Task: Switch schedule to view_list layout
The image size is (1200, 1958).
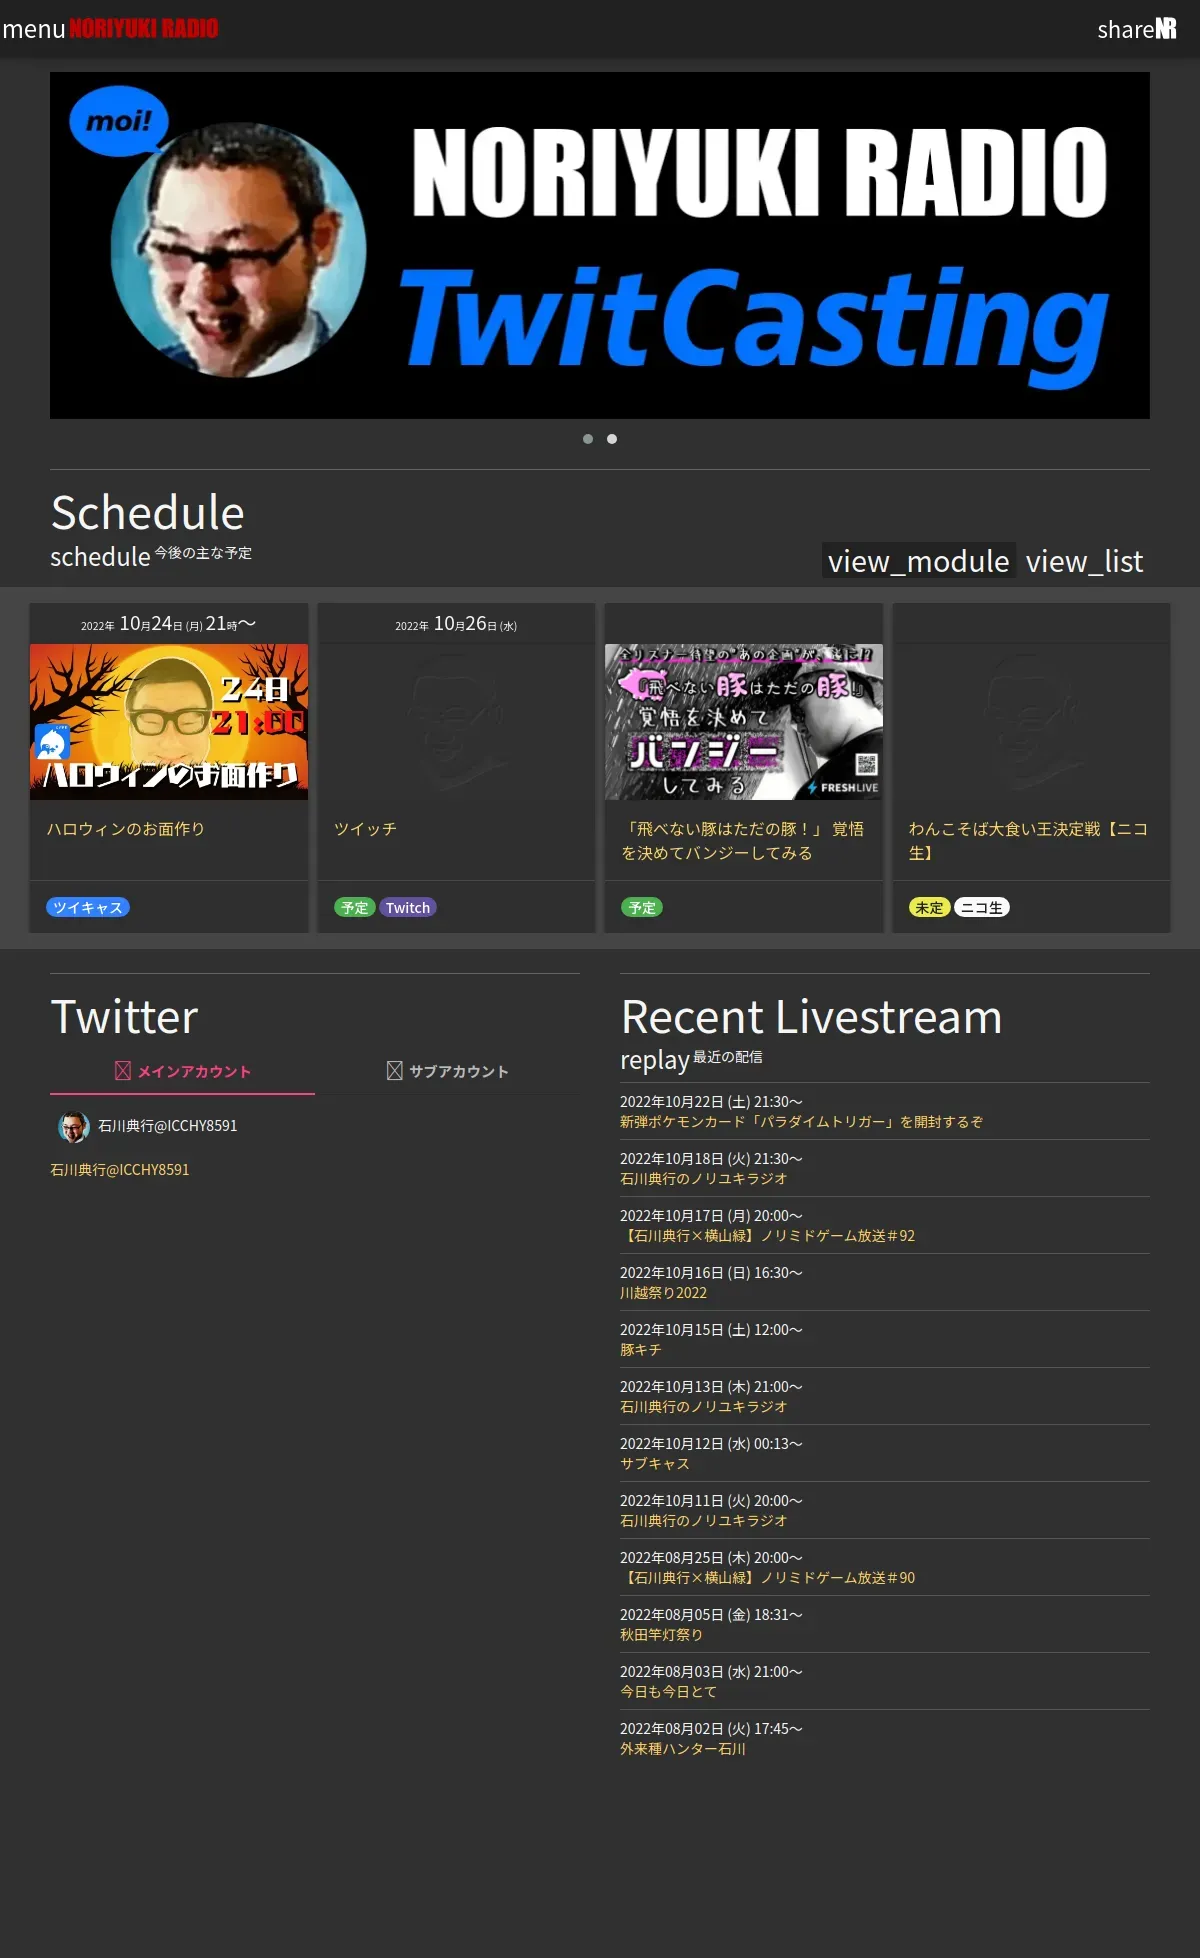Action: tap(1084, 561)
